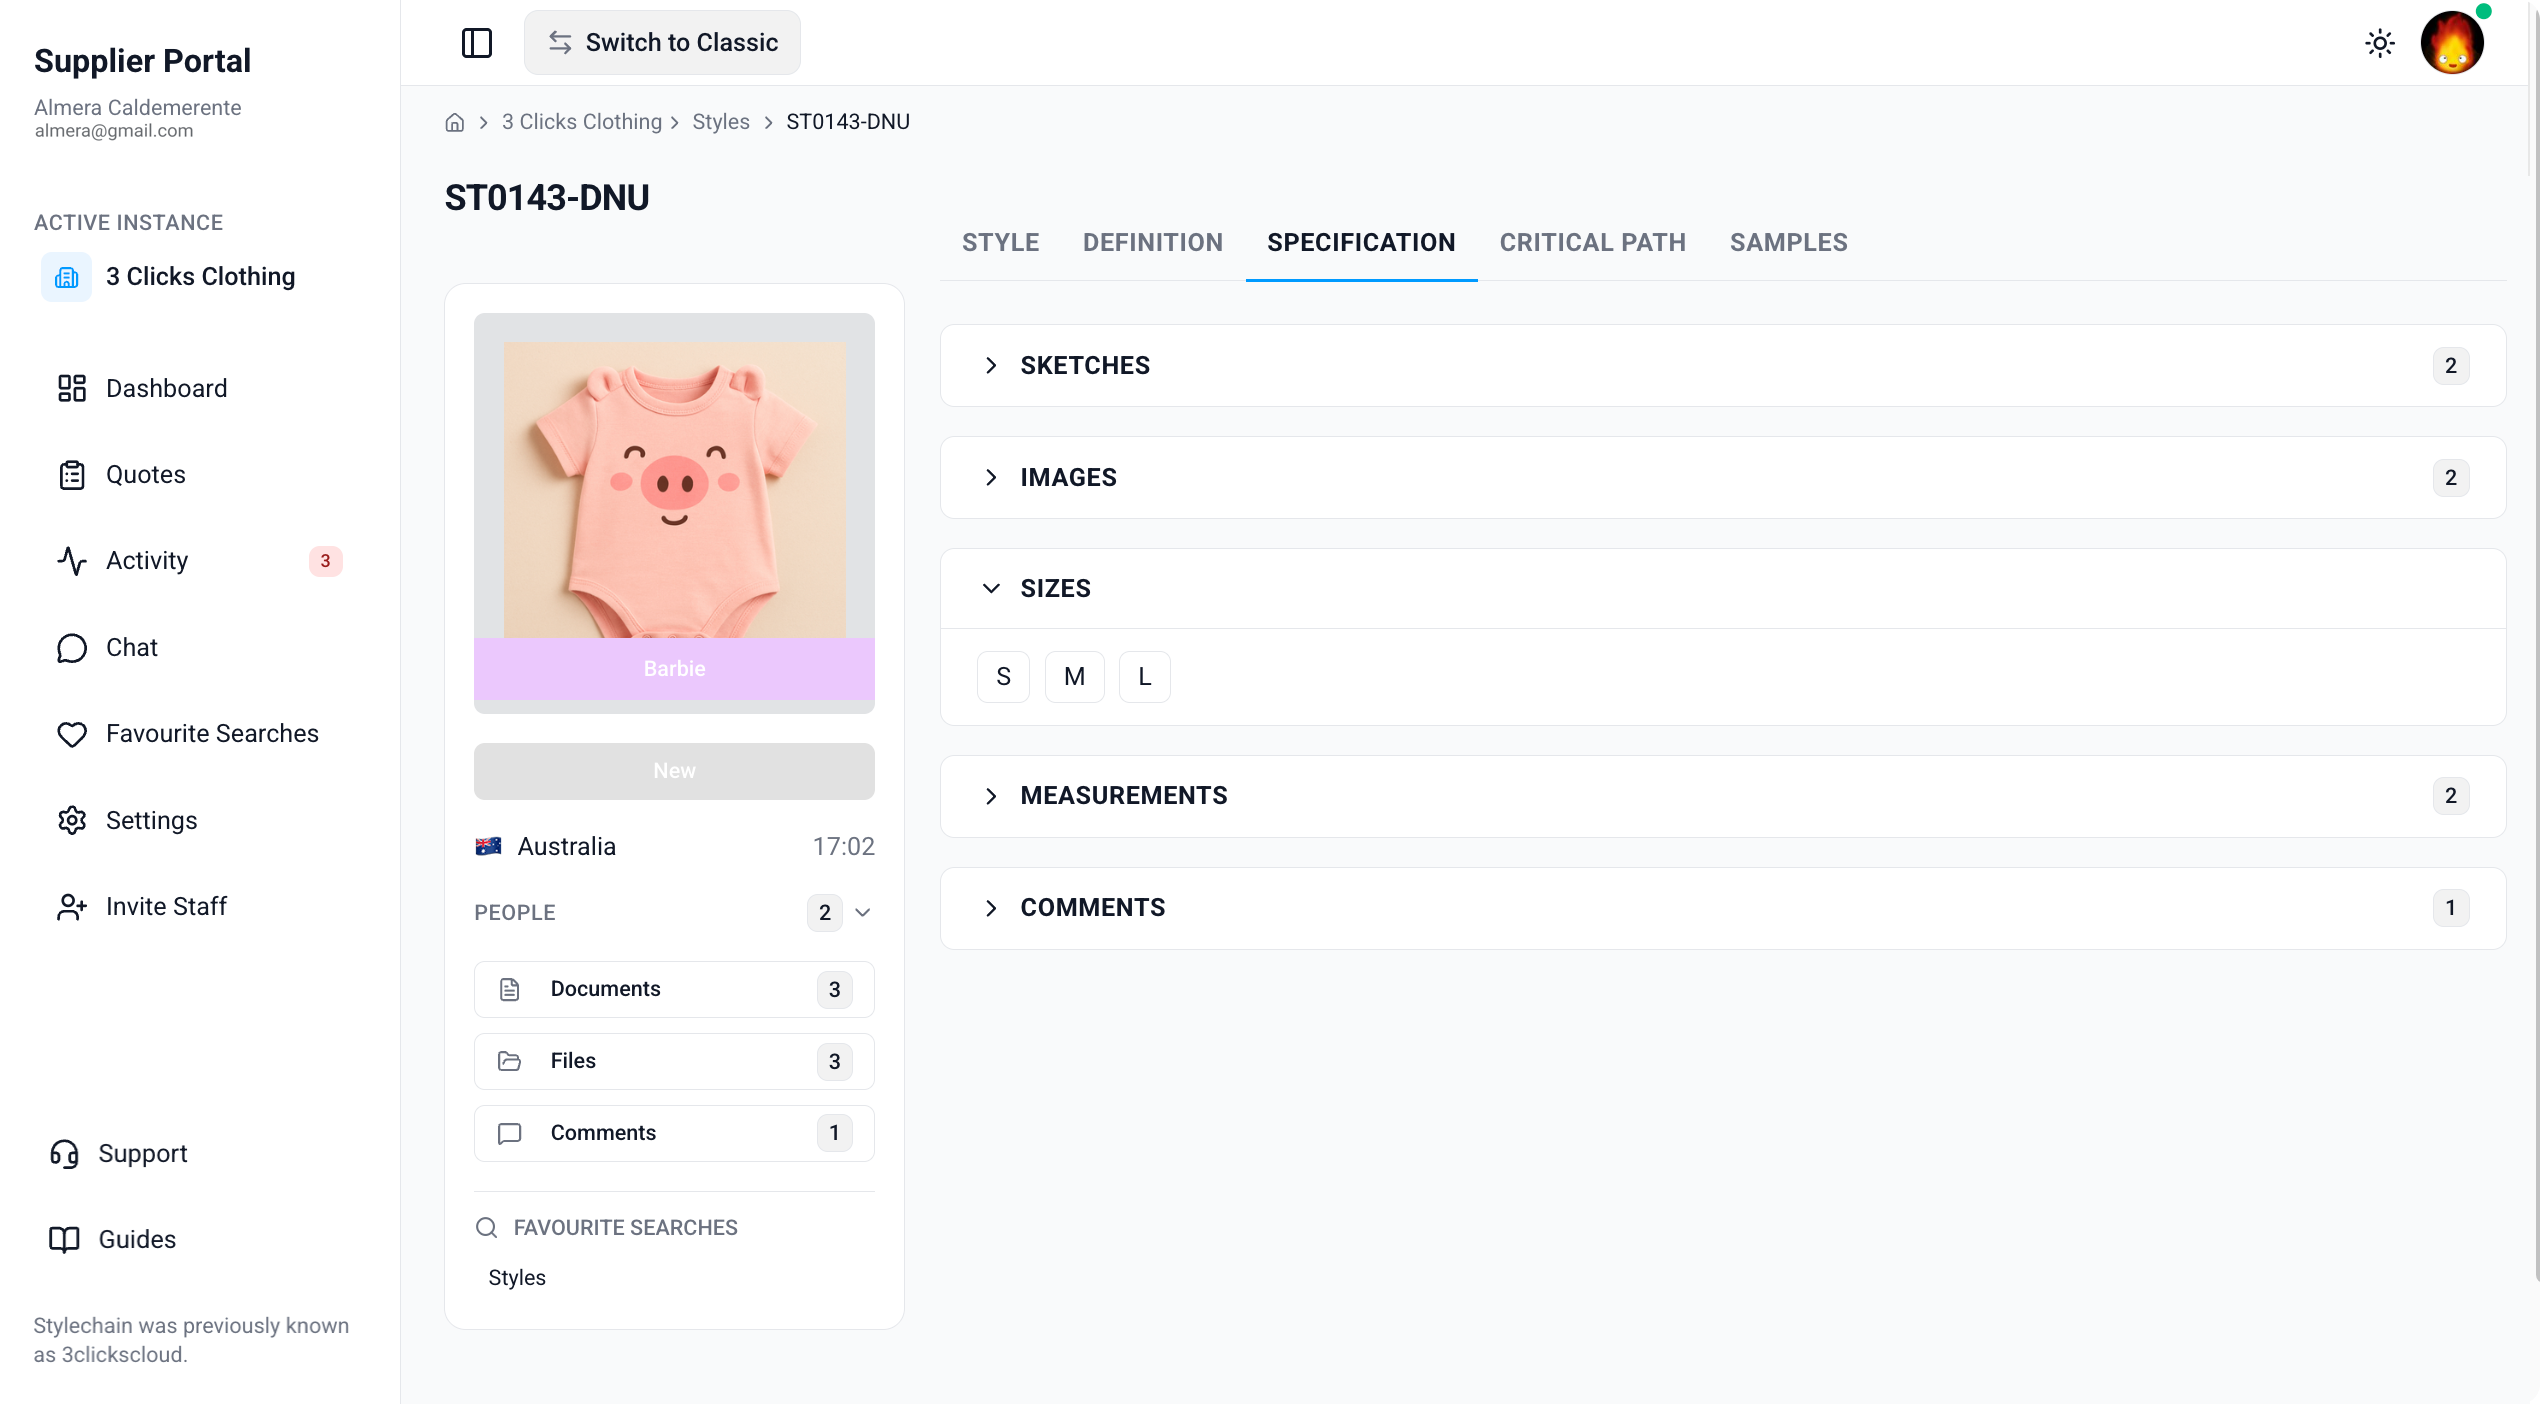Screen dimensions: 2540x1404
Task: Open Comments row in the style card
Action: coord(674,1133)
